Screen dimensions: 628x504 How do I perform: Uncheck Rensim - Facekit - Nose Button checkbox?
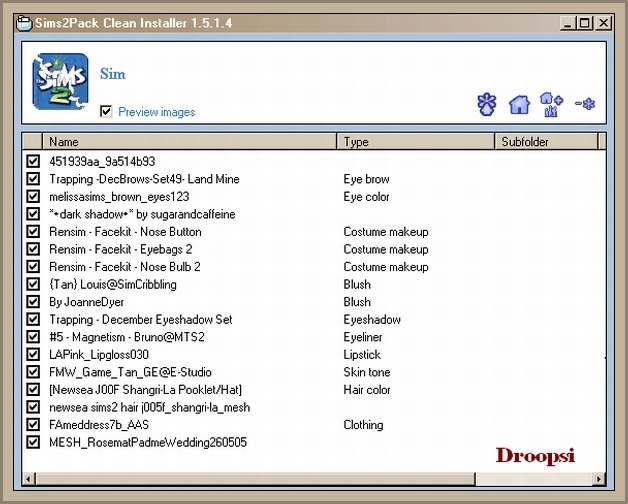(33, 232)
